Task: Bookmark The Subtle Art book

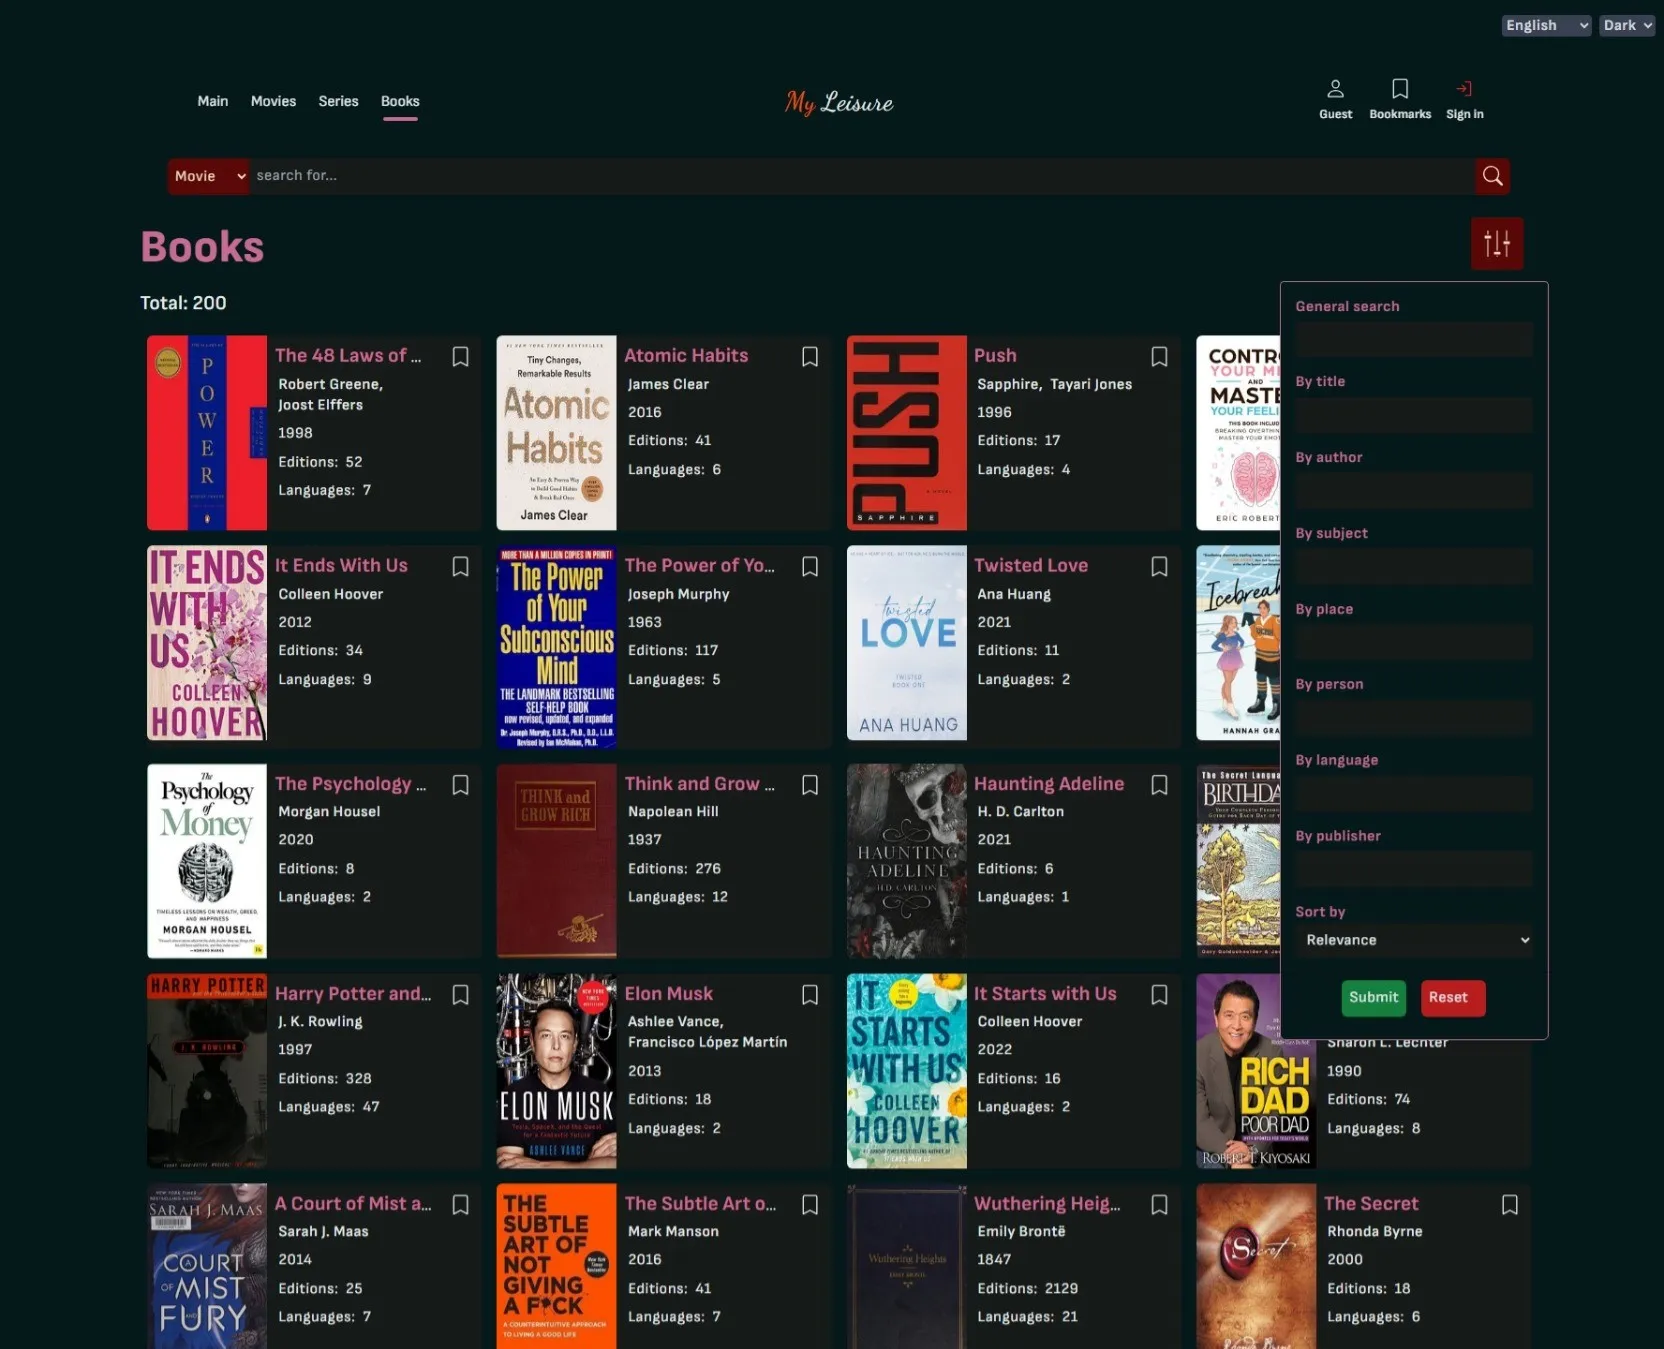Action: coord(810,1205)
